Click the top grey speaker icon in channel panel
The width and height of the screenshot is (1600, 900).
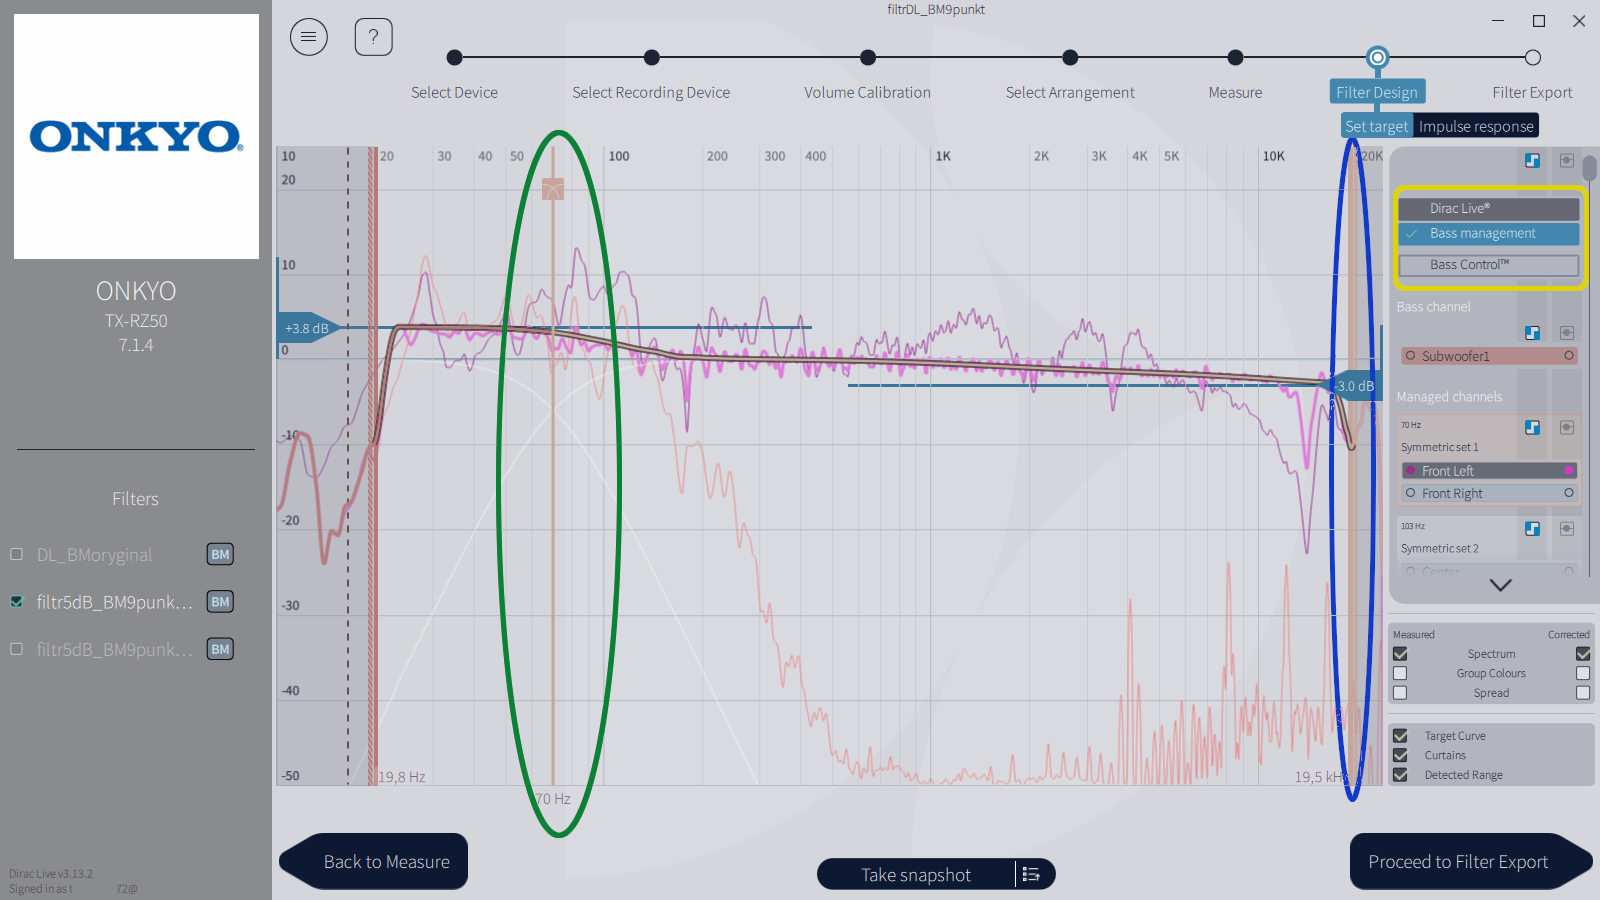[1567, 160]
